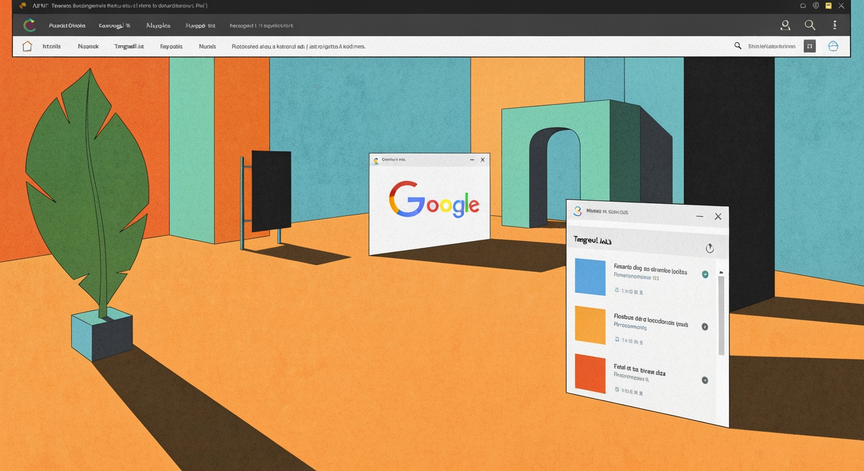Click the Google logo in the small window
864x471 pixels.
(x=434, y=201)
